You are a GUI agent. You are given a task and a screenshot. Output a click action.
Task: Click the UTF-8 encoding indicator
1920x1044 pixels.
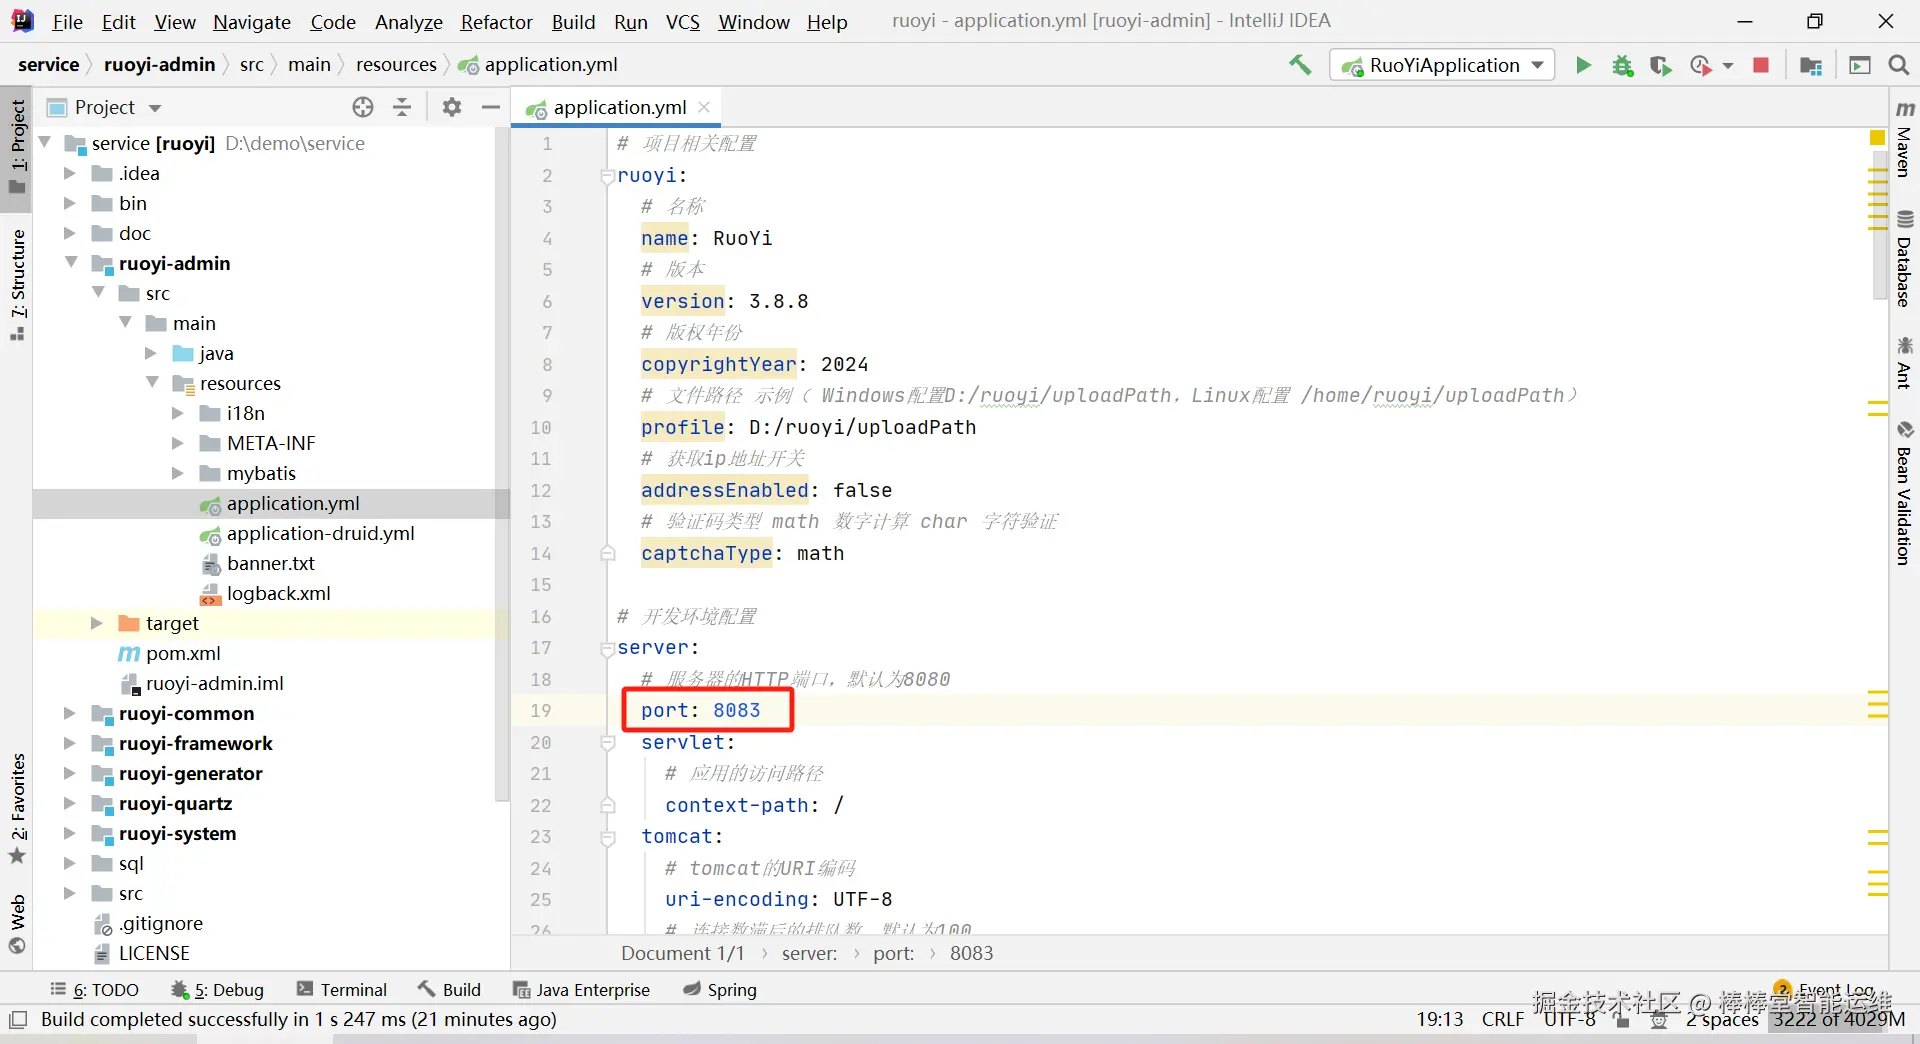click(x=1570, y=1019)
